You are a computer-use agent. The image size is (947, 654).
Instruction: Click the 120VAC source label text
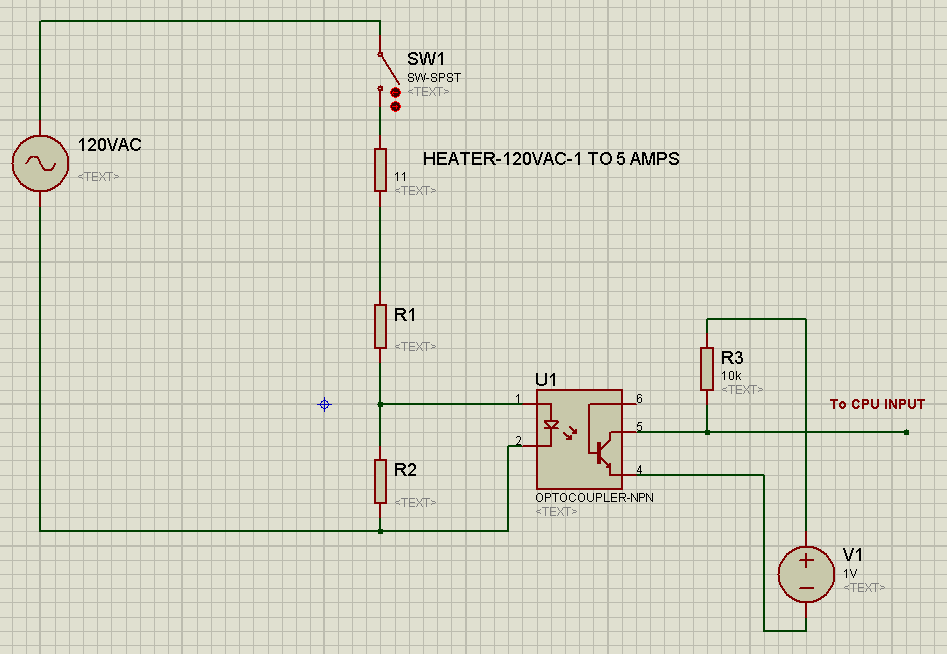pyautogui.click(x=110, y=145)
